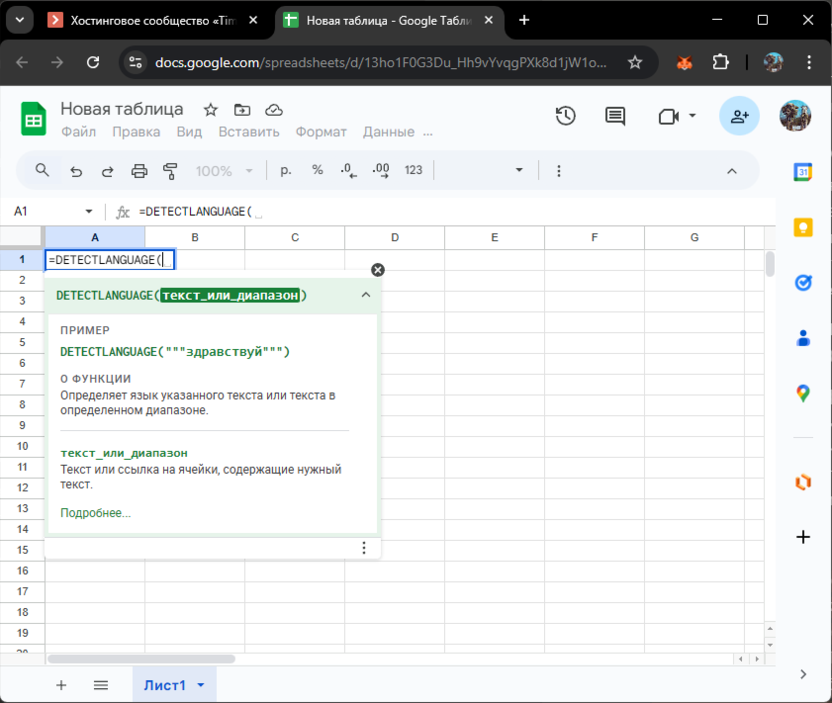832x703 pixels.
Task: Open Google Keep in side panel
Action: (x=802, y=227)
